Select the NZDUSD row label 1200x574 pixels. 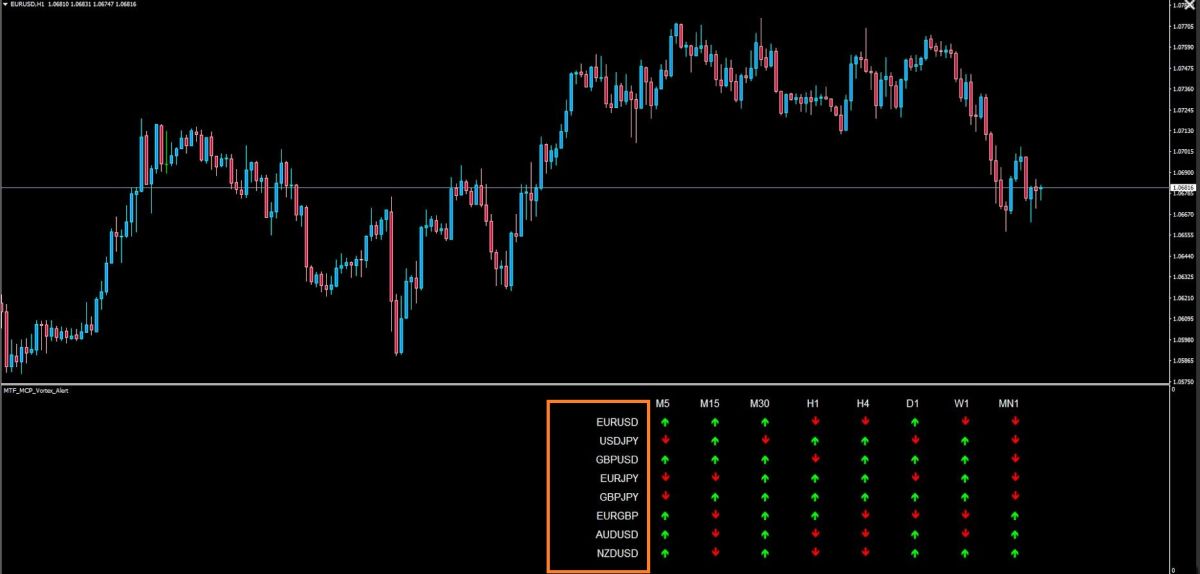click(x=617, y=552)
